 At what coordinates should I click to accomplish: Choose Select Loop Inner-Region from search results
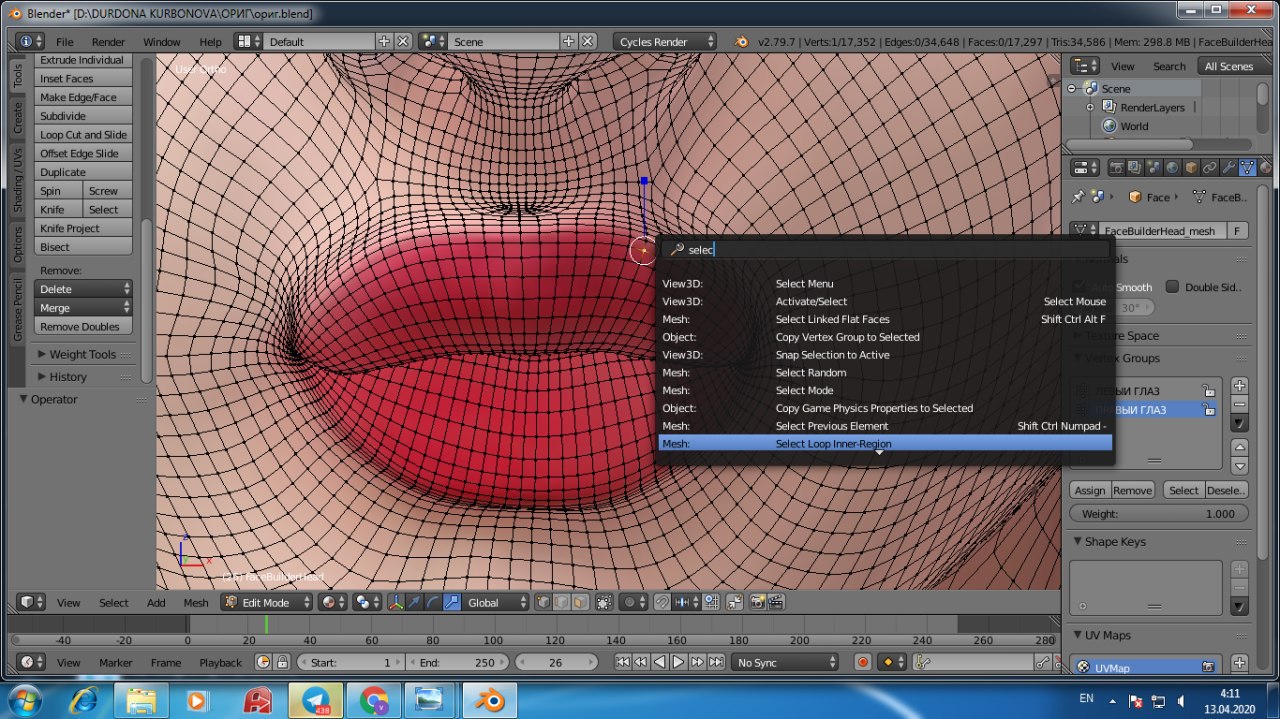[885, 443]
